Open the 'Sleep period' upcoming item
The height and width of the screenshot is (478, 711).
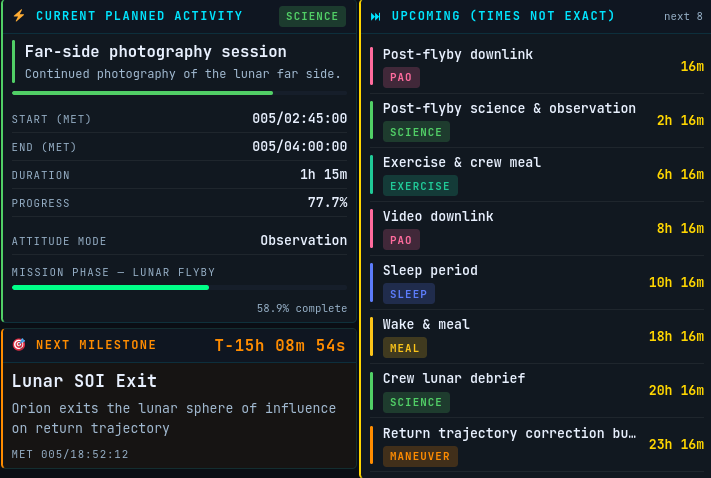point(537,283)
